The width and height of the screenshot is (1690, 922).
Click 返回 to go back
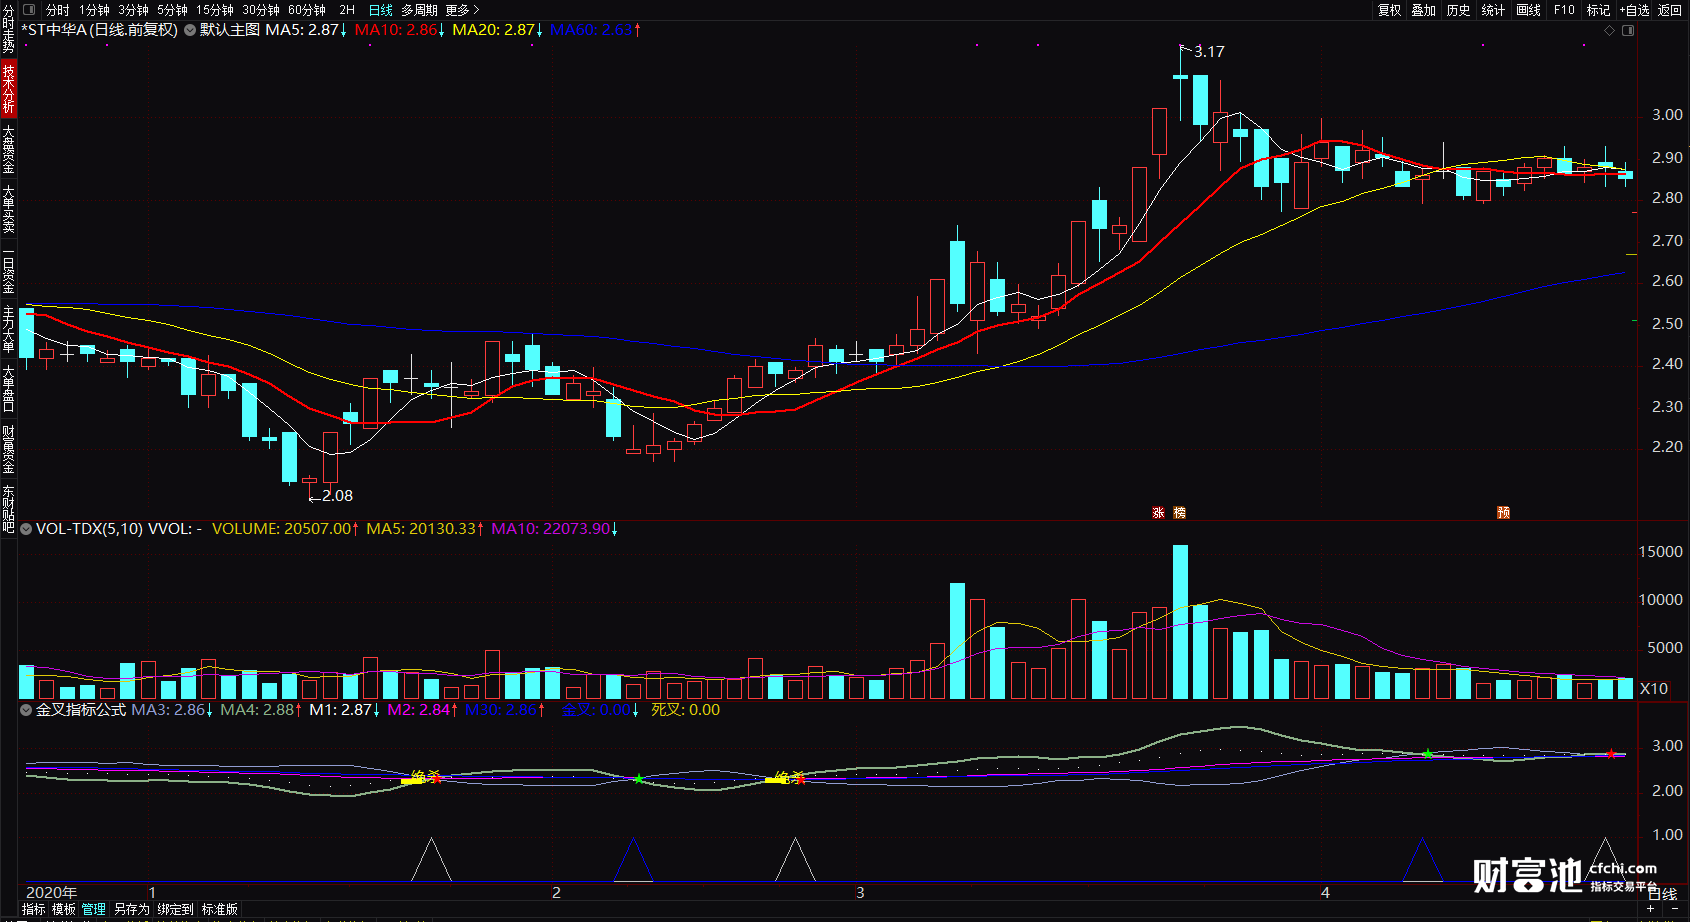point(1670,10)
